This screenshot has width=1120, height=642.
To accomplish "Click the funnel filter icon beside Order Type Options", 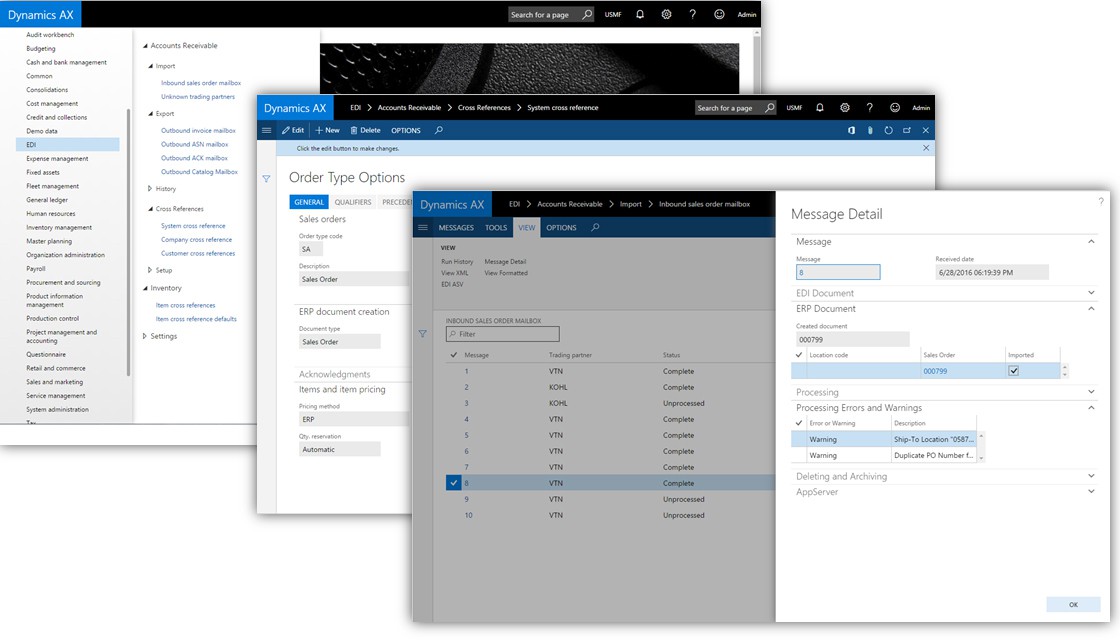I will coord(266,179).
